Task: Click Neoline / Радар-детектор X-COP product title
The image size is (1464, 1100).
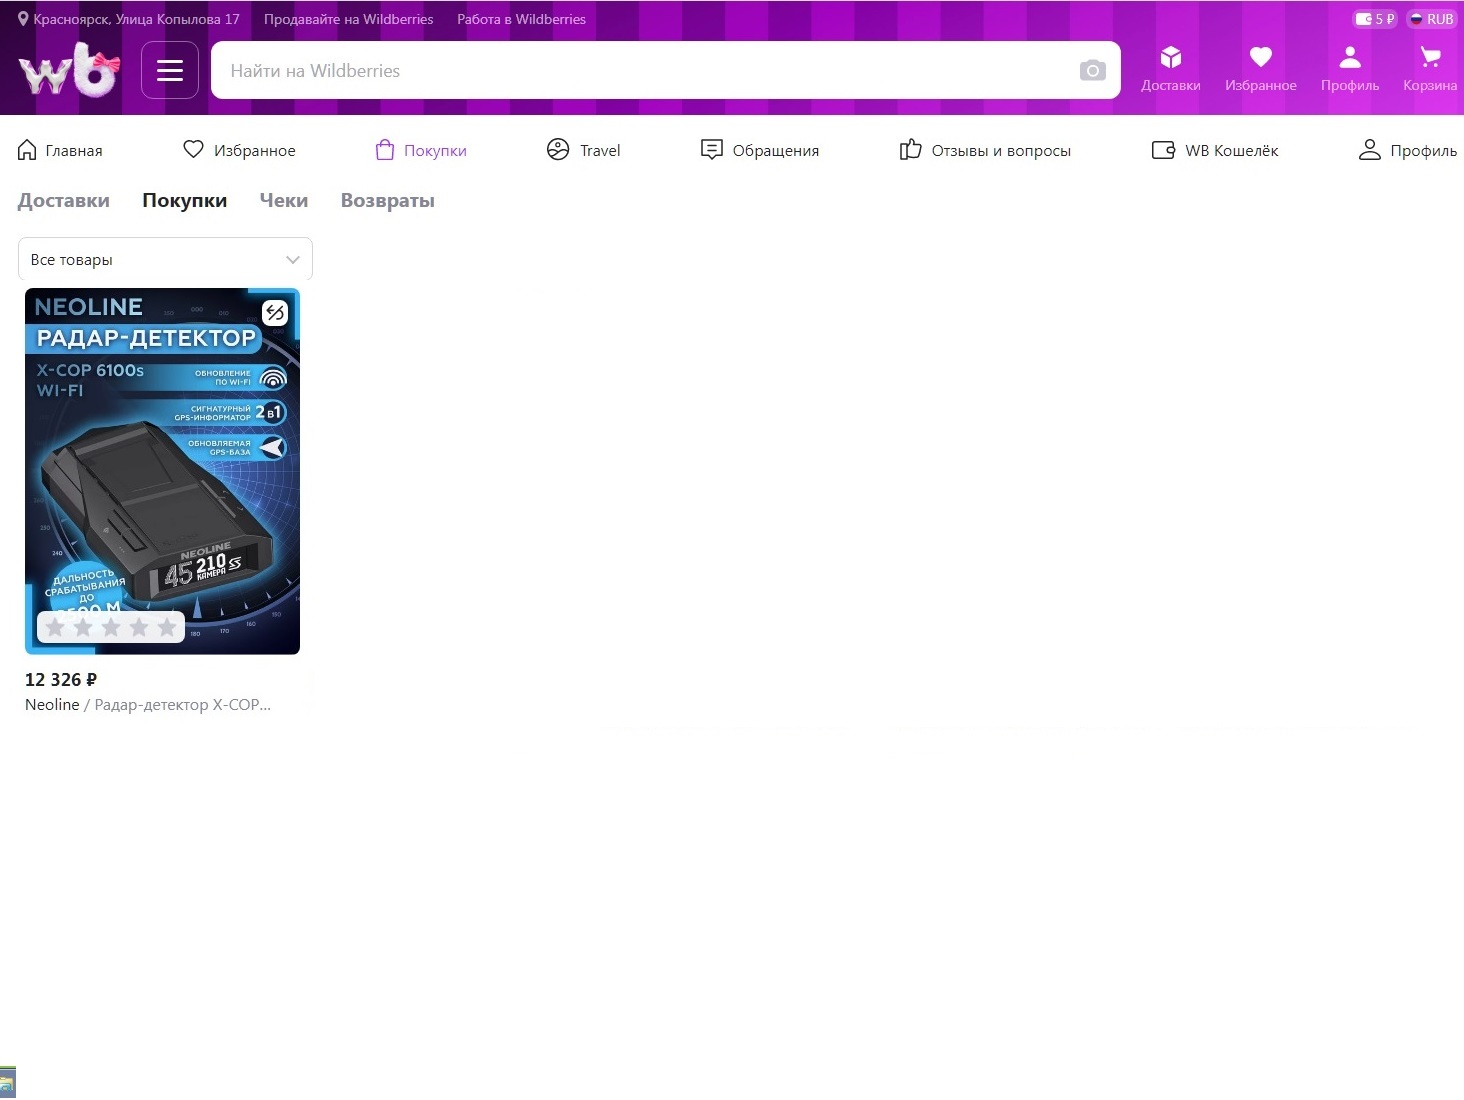Action: [148, 704]
